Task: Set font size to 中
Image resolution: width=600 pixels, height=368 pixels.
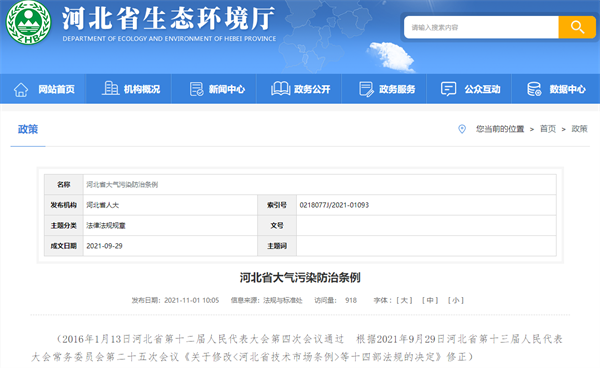Action: coord(430,300)
